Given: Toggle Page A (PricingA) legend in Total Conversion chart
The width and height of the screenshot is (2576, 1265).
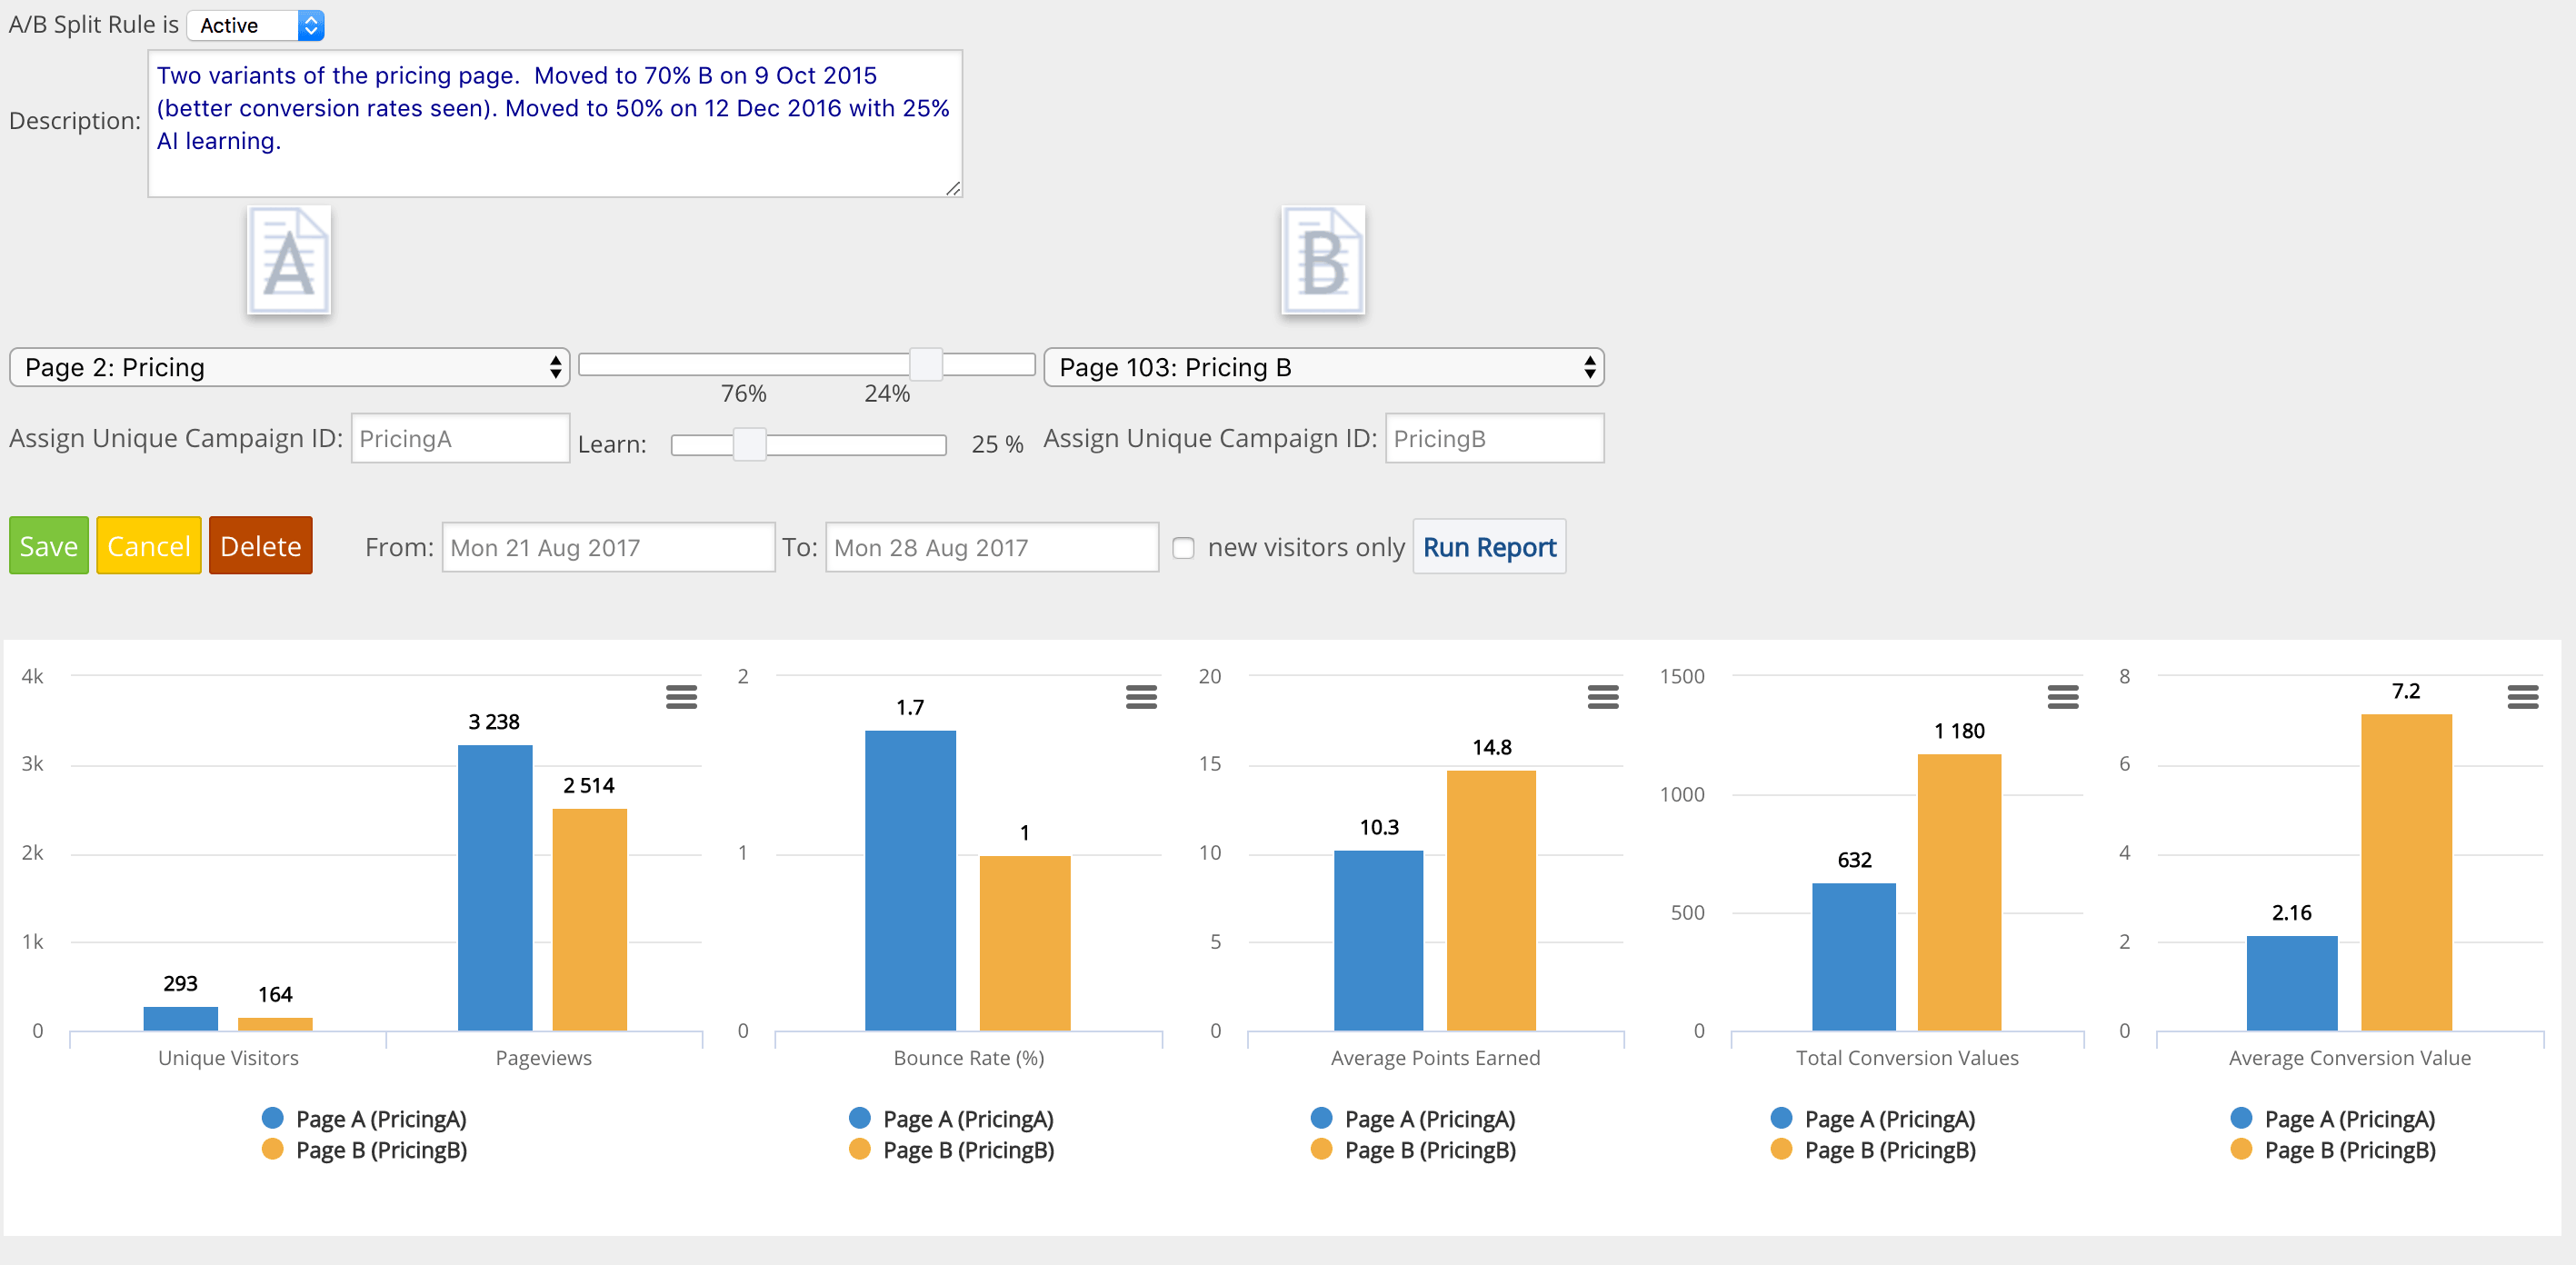Looking at the screenshot, I should tap(1888, 1119).
